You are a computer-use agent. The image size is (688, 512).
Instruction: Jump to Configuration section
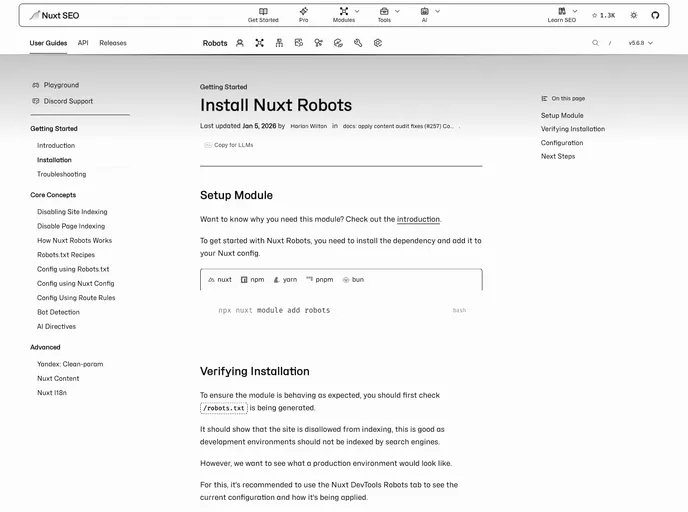pyautogui.click(x=562, y=143)
